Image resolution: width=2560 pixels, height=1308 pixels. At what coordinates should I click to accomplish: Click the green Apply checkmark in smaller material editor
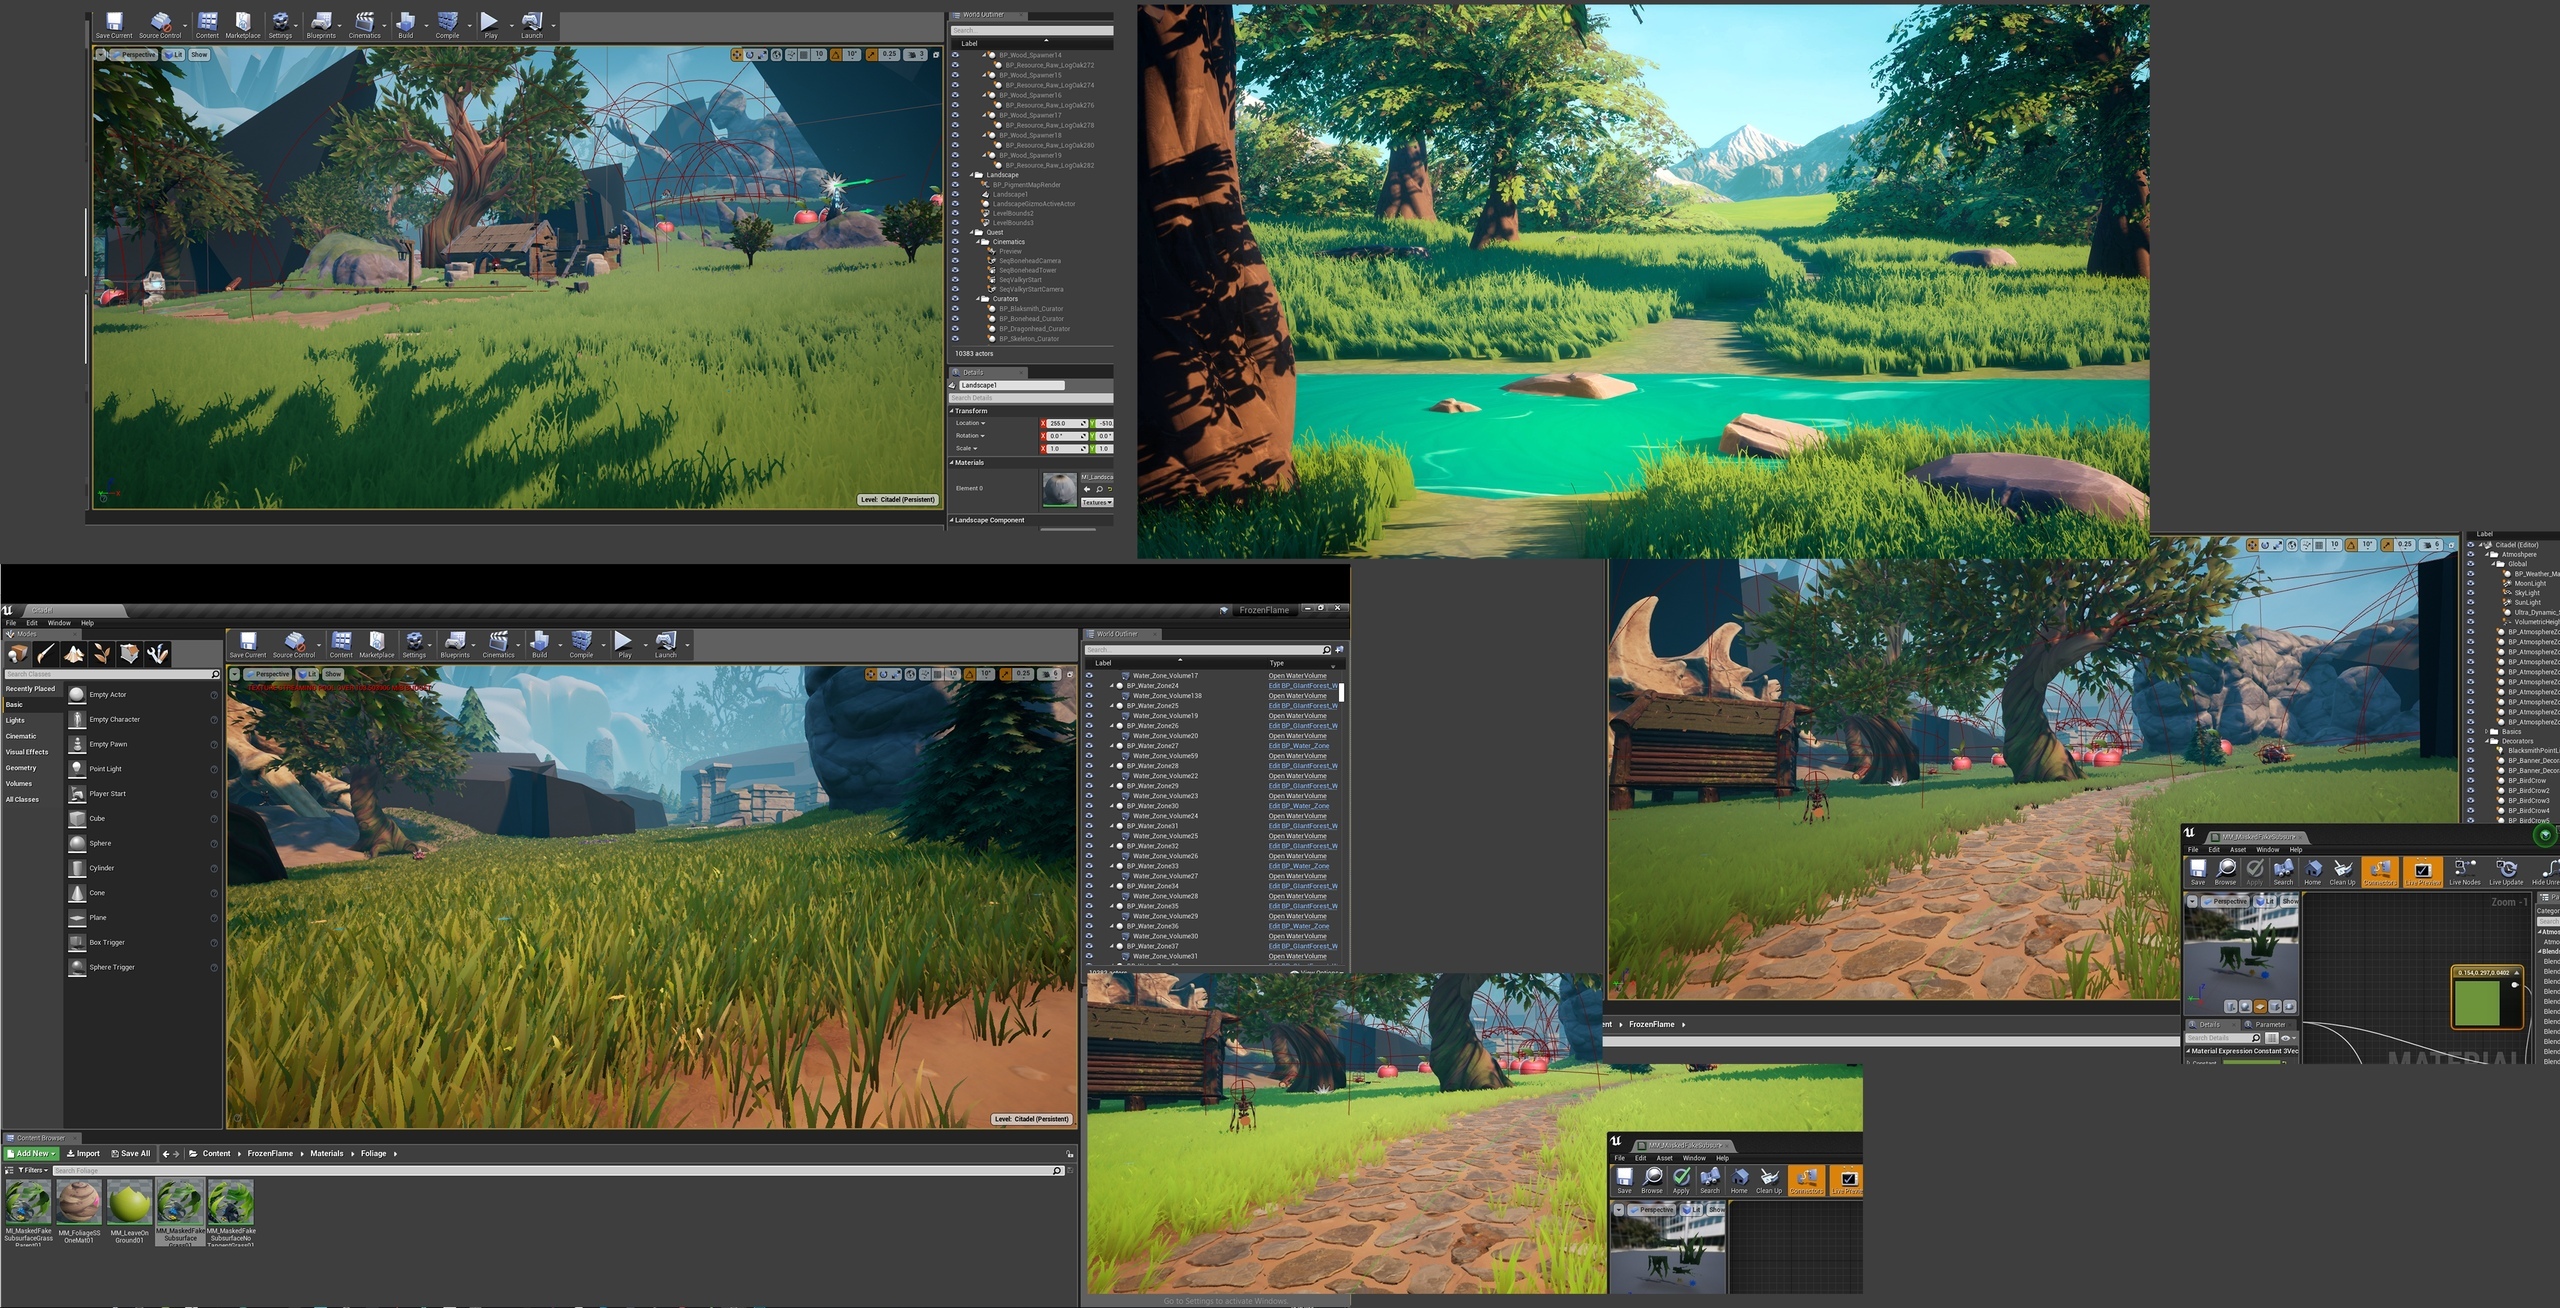[1681, 1180]
